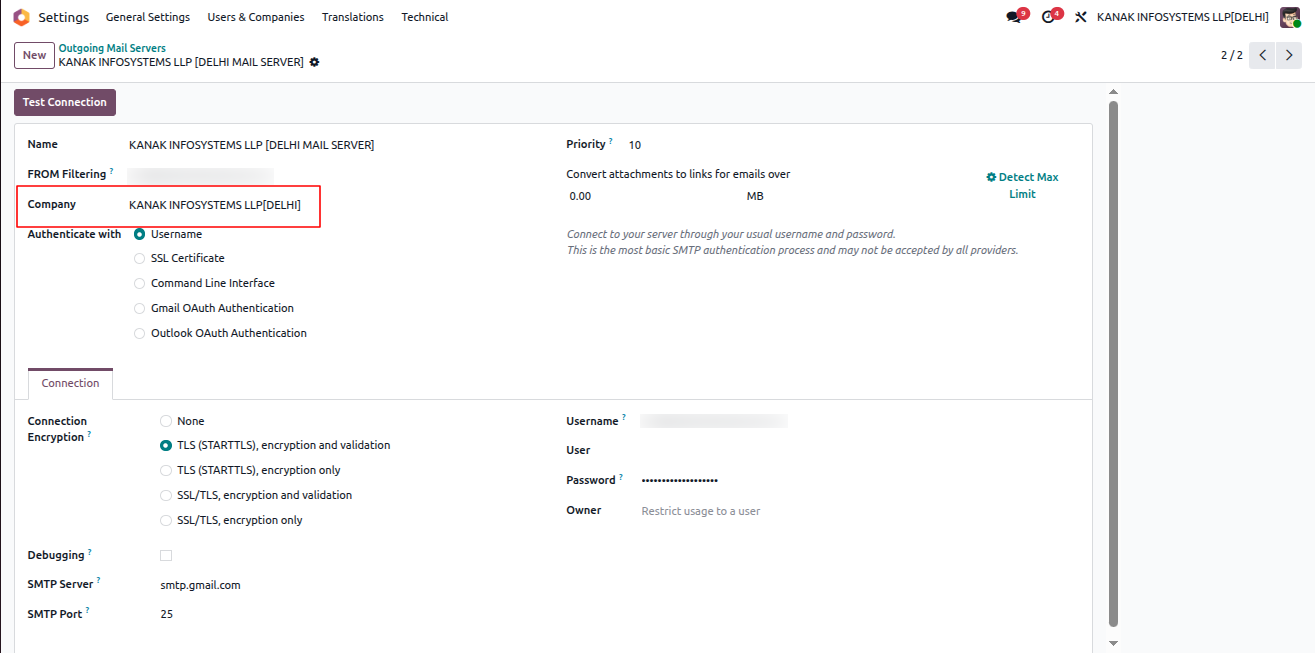1315x653 pixels.
Task: Open the Odoo apps home icon
Action: click(x=21, y=17)
